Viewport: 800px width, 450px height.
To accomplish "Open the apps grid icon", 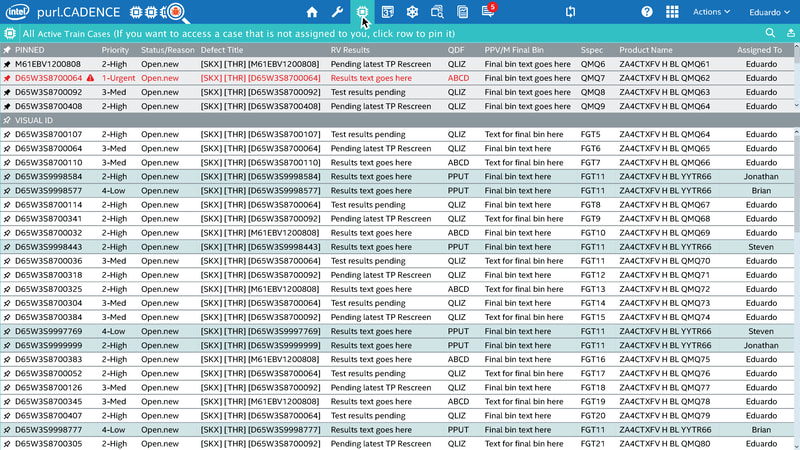I will click(x=672, y=12).
